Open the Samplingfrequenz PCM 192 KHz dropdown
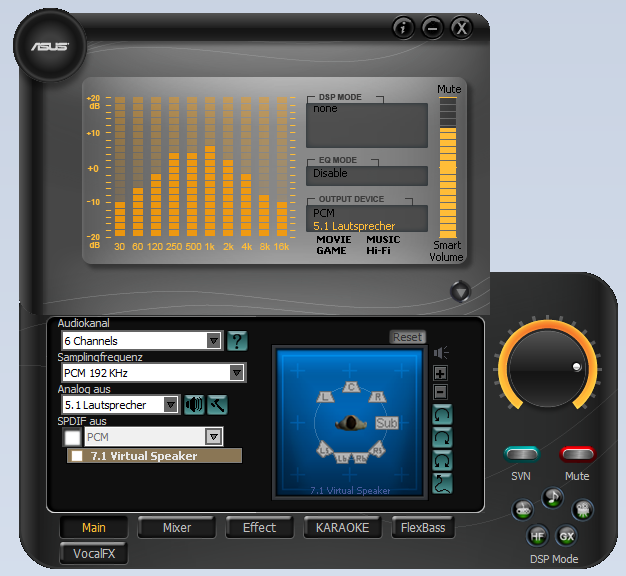The height and width of the screenshot is (576, 626). [153, 373]
